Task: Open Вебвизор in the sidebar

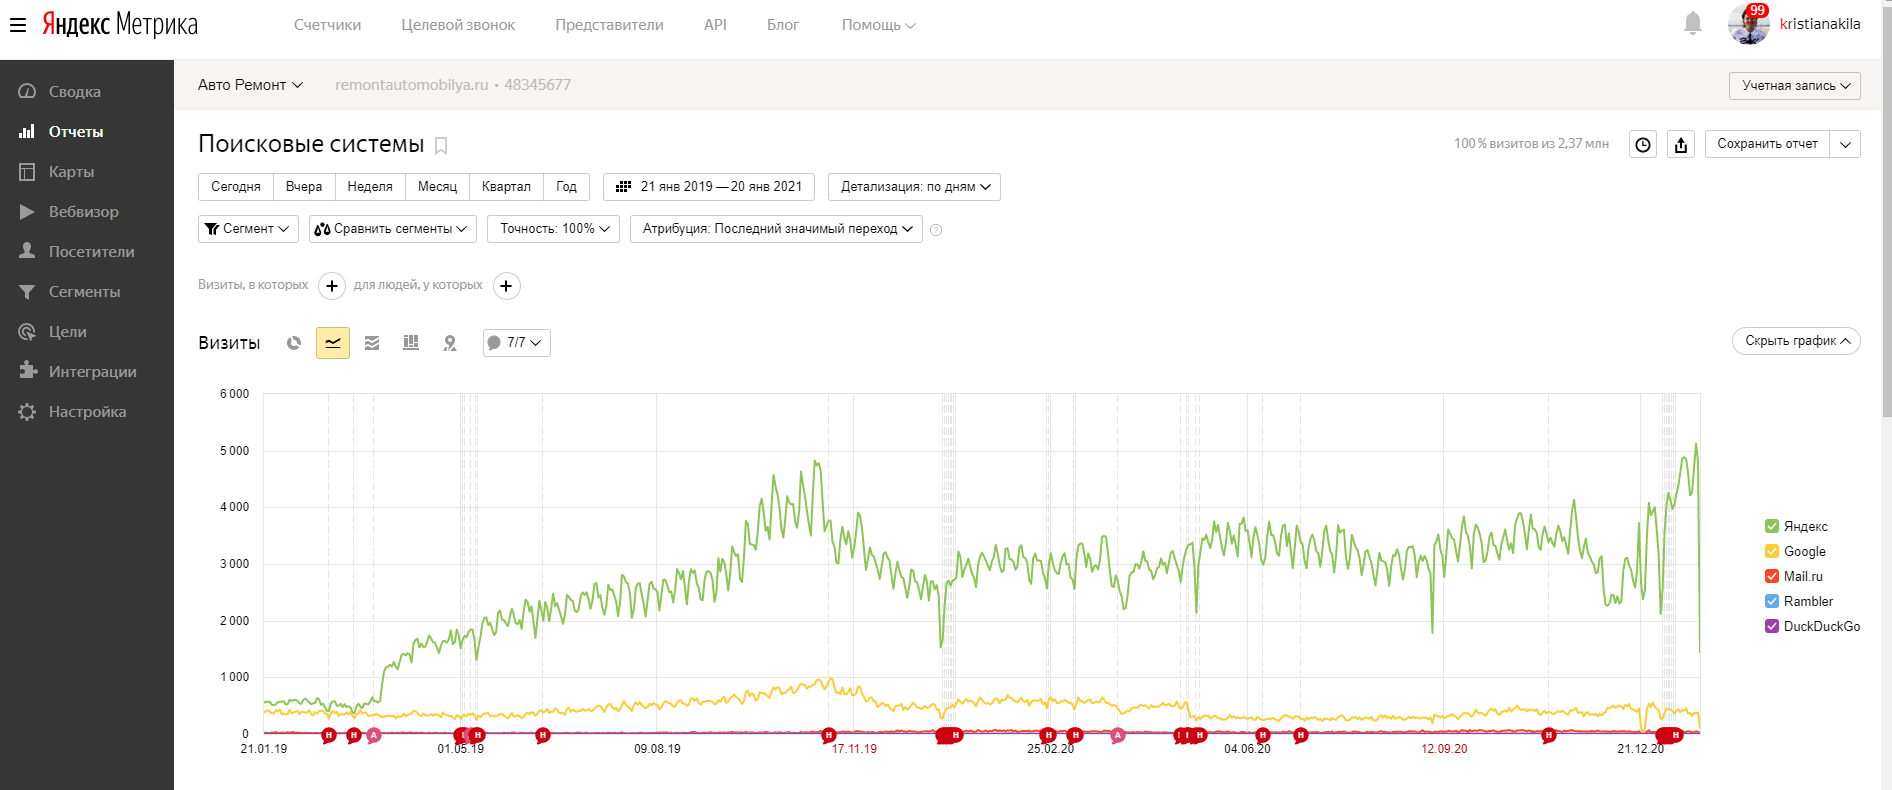Action: (83, 212)
